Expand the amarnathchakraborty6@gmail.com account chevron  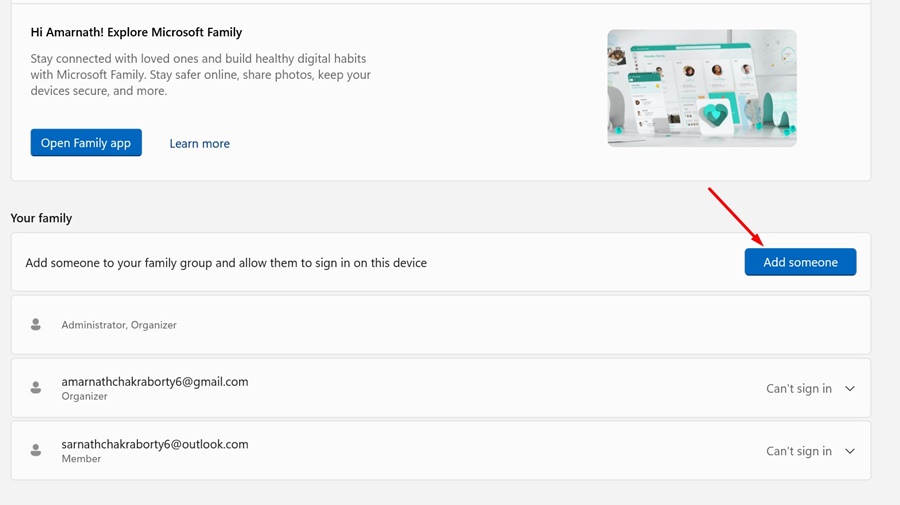[x=850, y=389]
